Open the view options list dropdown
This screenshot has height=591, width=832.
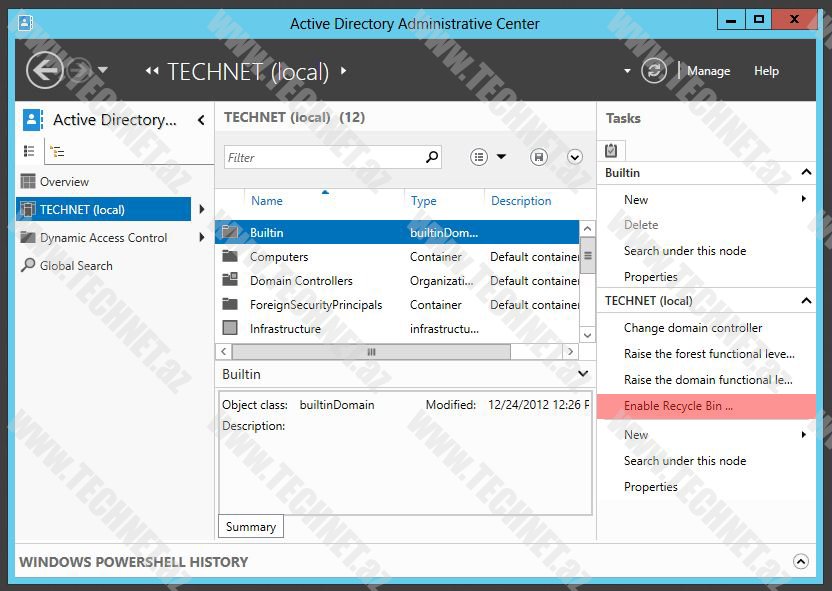[x=489, y=157]
